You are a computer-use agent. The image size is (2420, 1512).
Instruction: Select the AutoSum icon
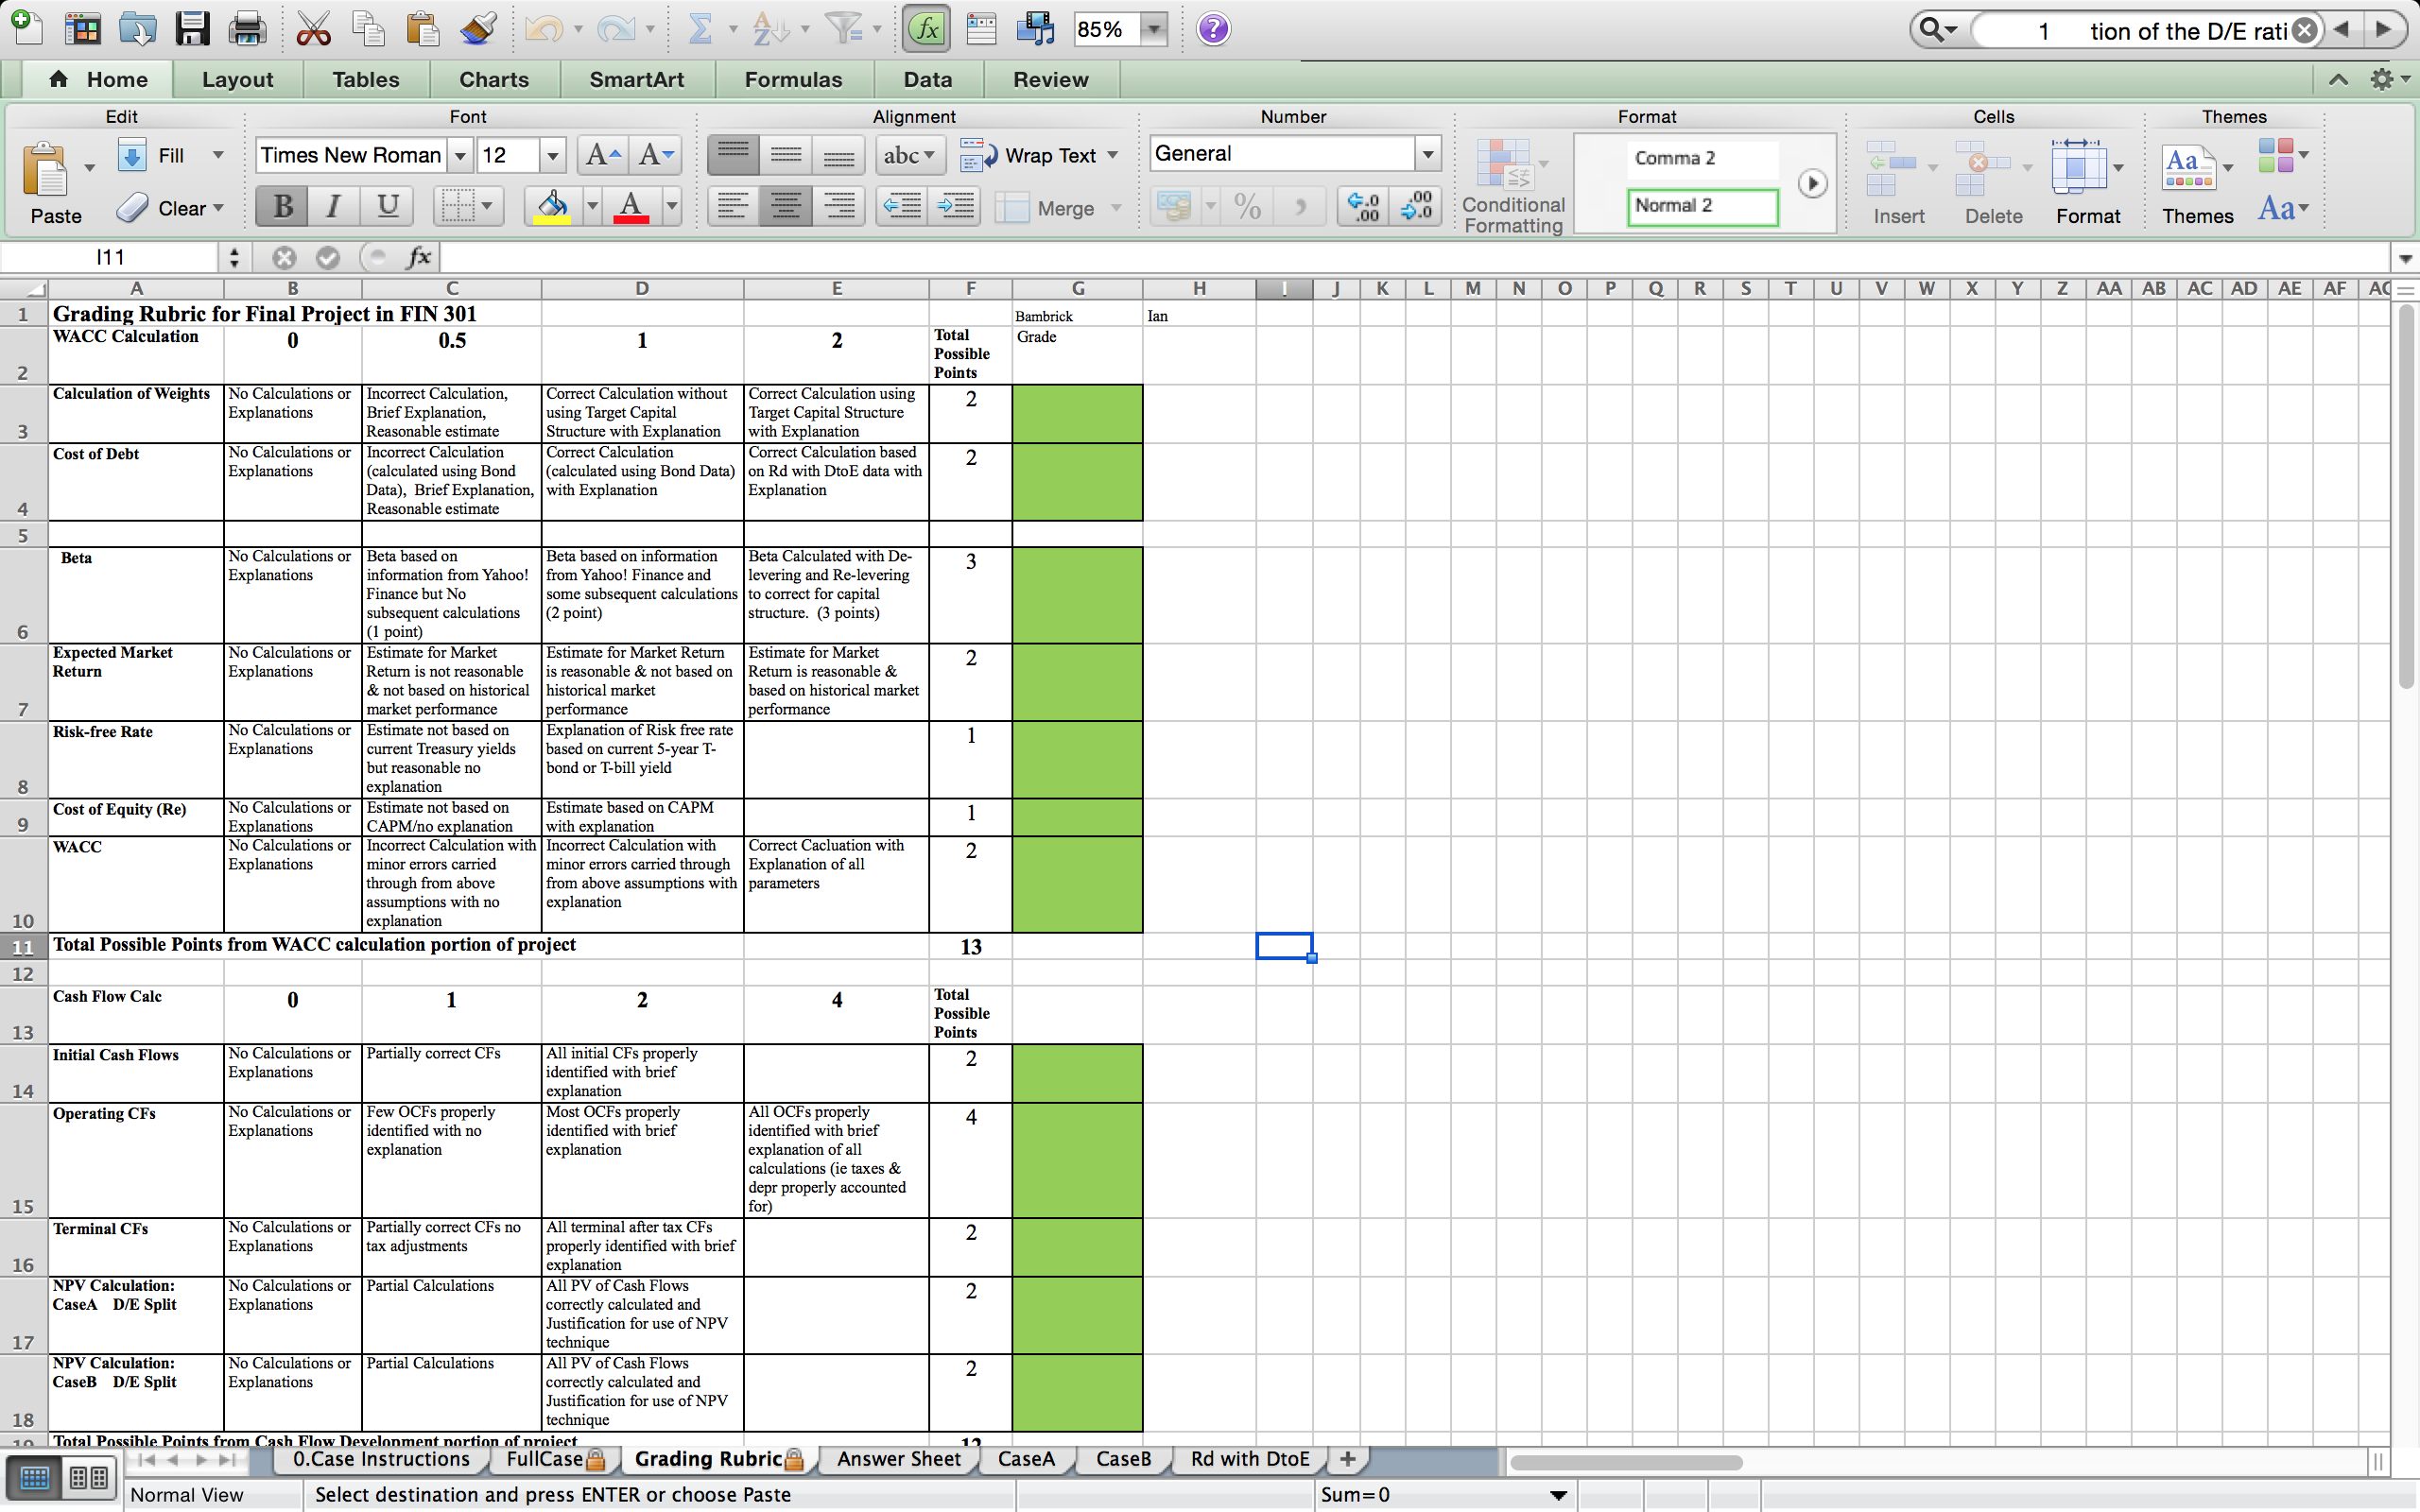(x=703, y=28)
